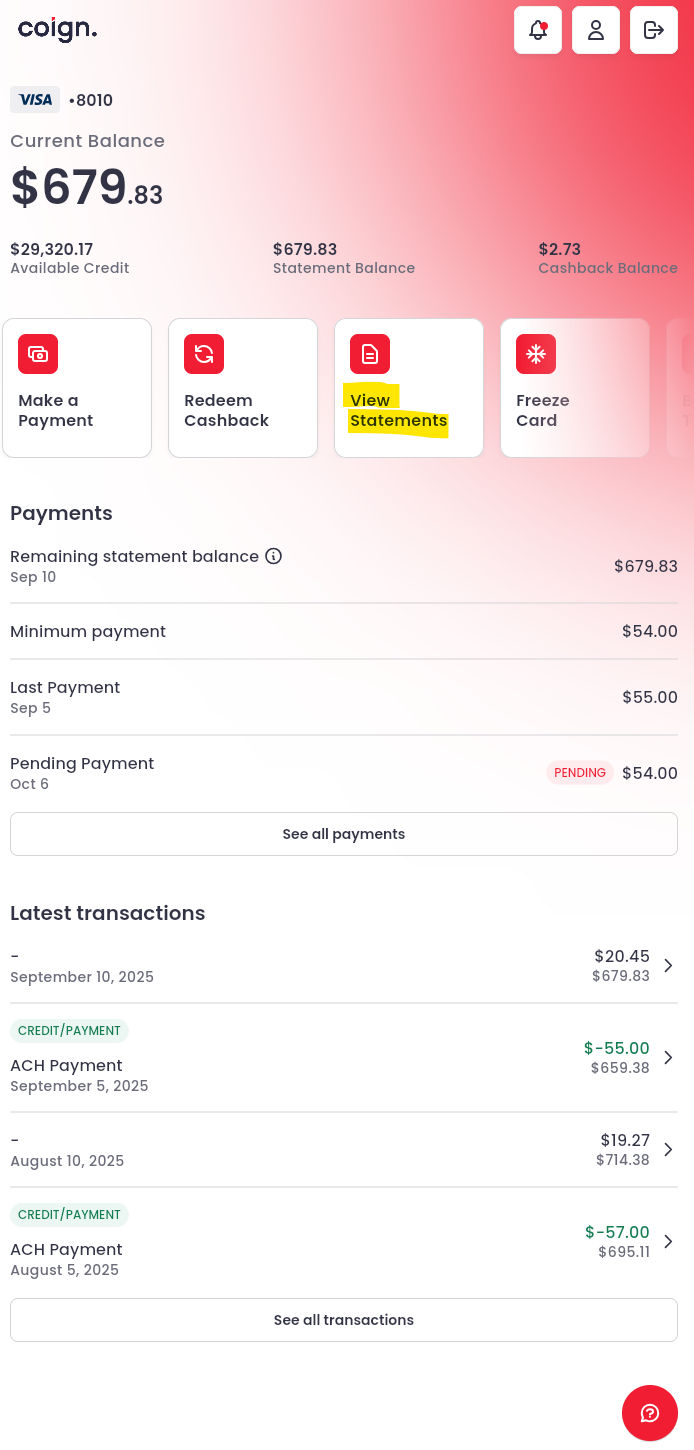Expand the September 5 ACH Payment chevron
Image resolution: width=694 pixels, height=1450 pixels.
[x=669, y=1057]
